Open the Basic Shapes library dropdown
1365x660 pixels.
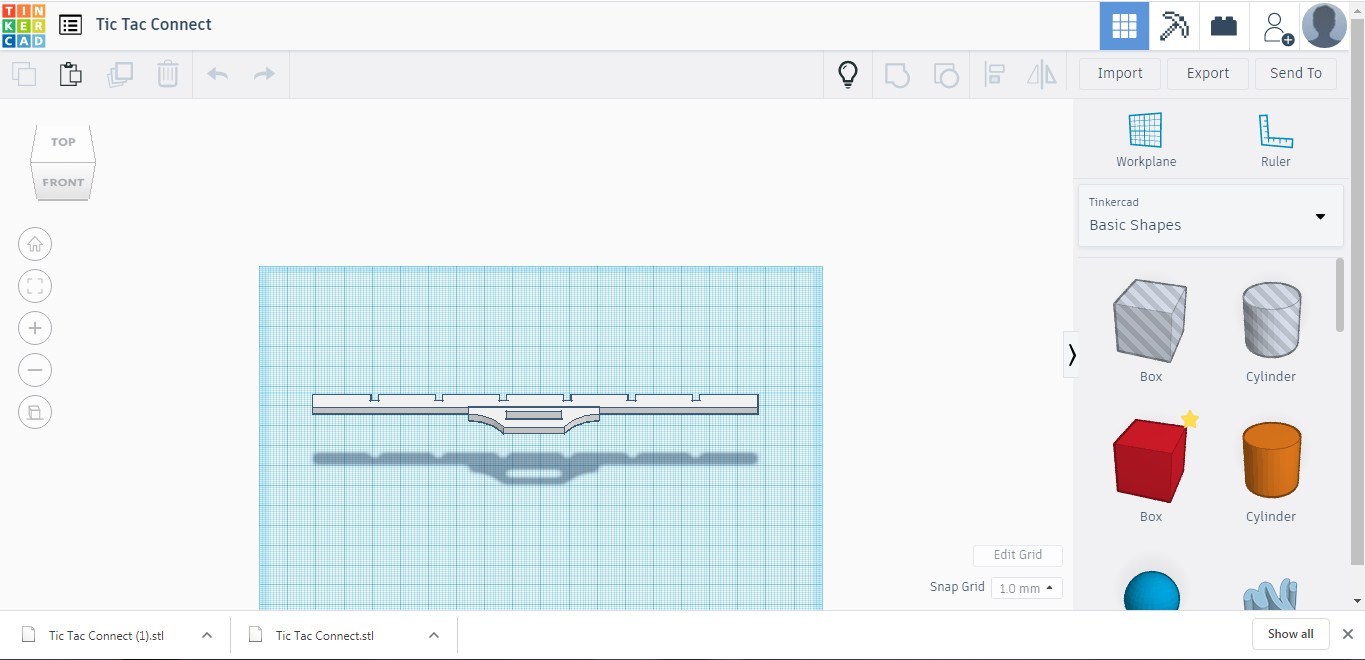(x=1210, y=215)
